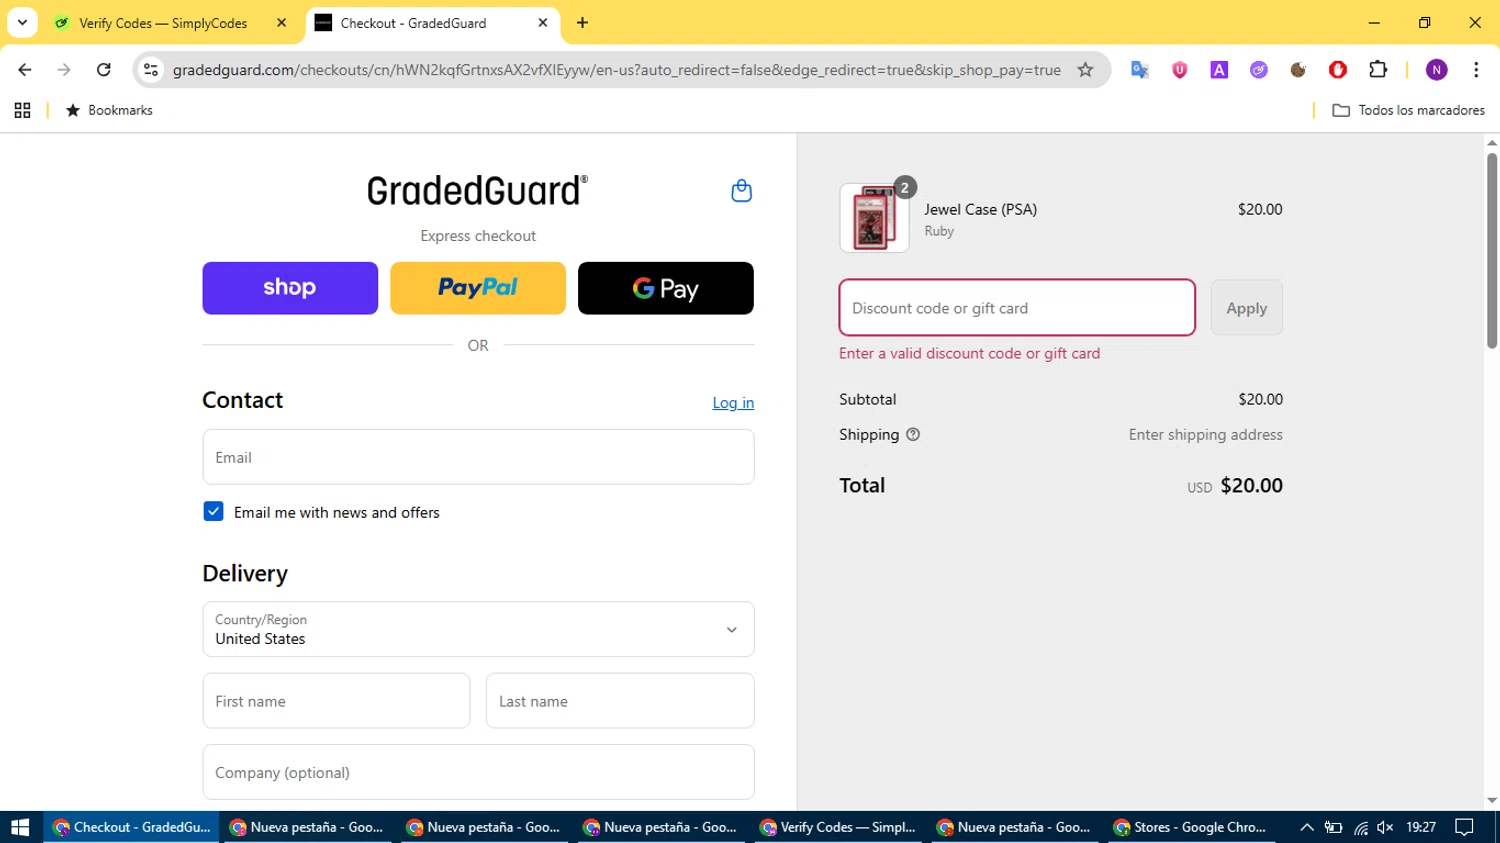The height and width of the screenshot is (843, 1500).
Task: Open Verify Codes taskbar window
Action: [x=837, y=827]
